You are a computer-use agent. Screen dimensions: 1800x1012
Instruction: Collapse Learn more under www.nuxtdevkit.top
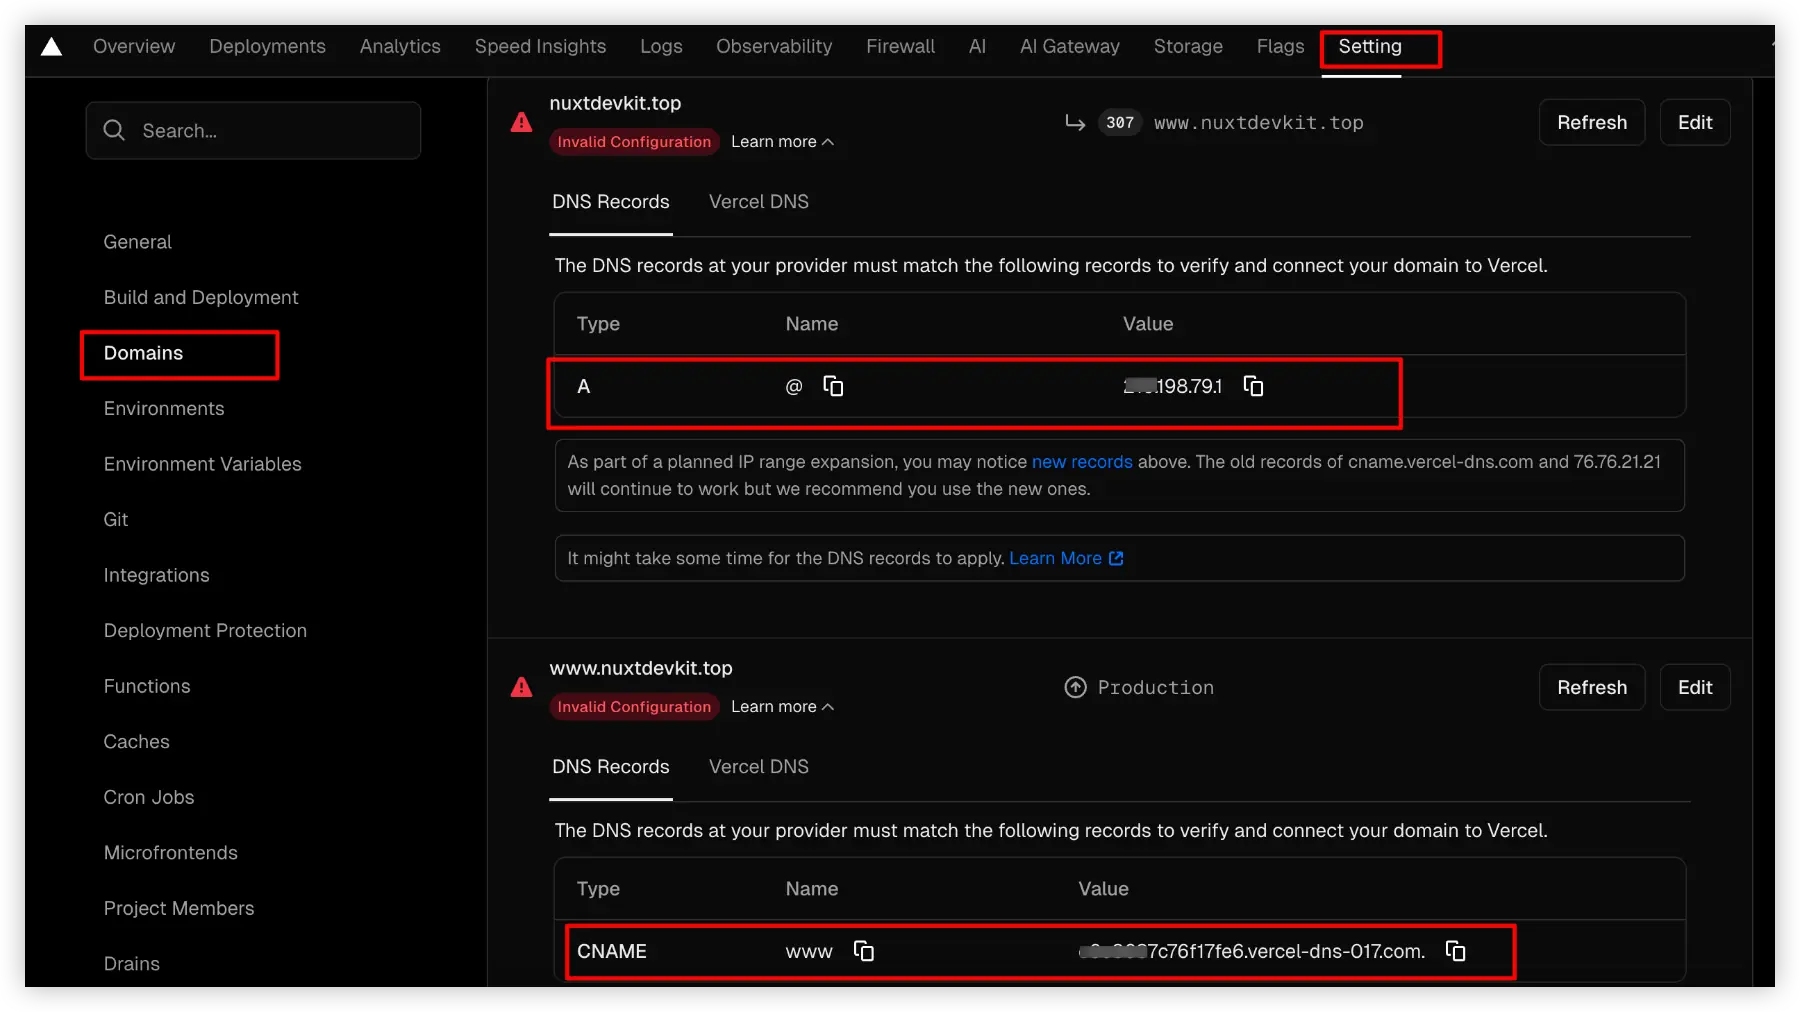[782, 707]
